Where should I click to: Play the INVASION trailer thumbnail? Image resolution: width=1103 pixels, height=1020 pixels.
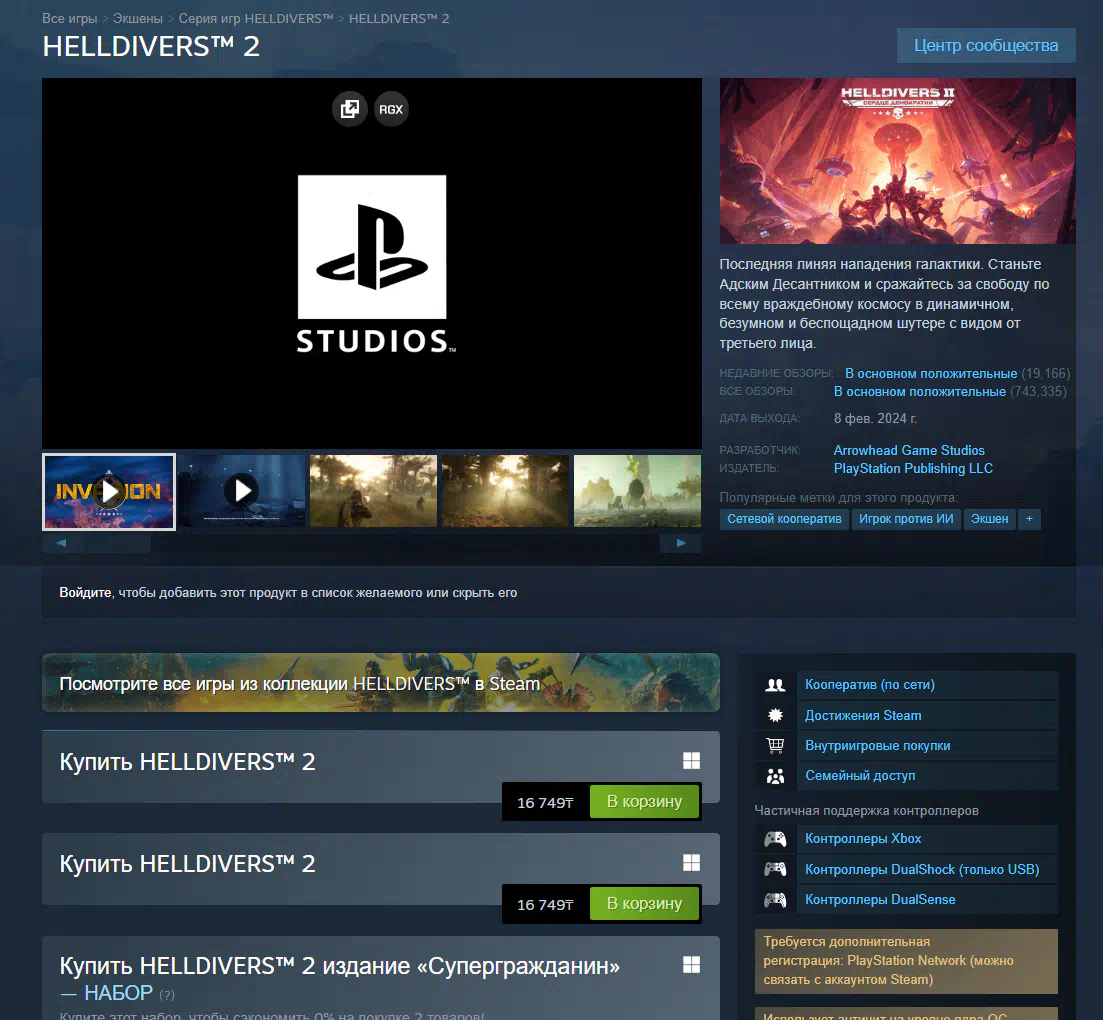tap(109, 491)
